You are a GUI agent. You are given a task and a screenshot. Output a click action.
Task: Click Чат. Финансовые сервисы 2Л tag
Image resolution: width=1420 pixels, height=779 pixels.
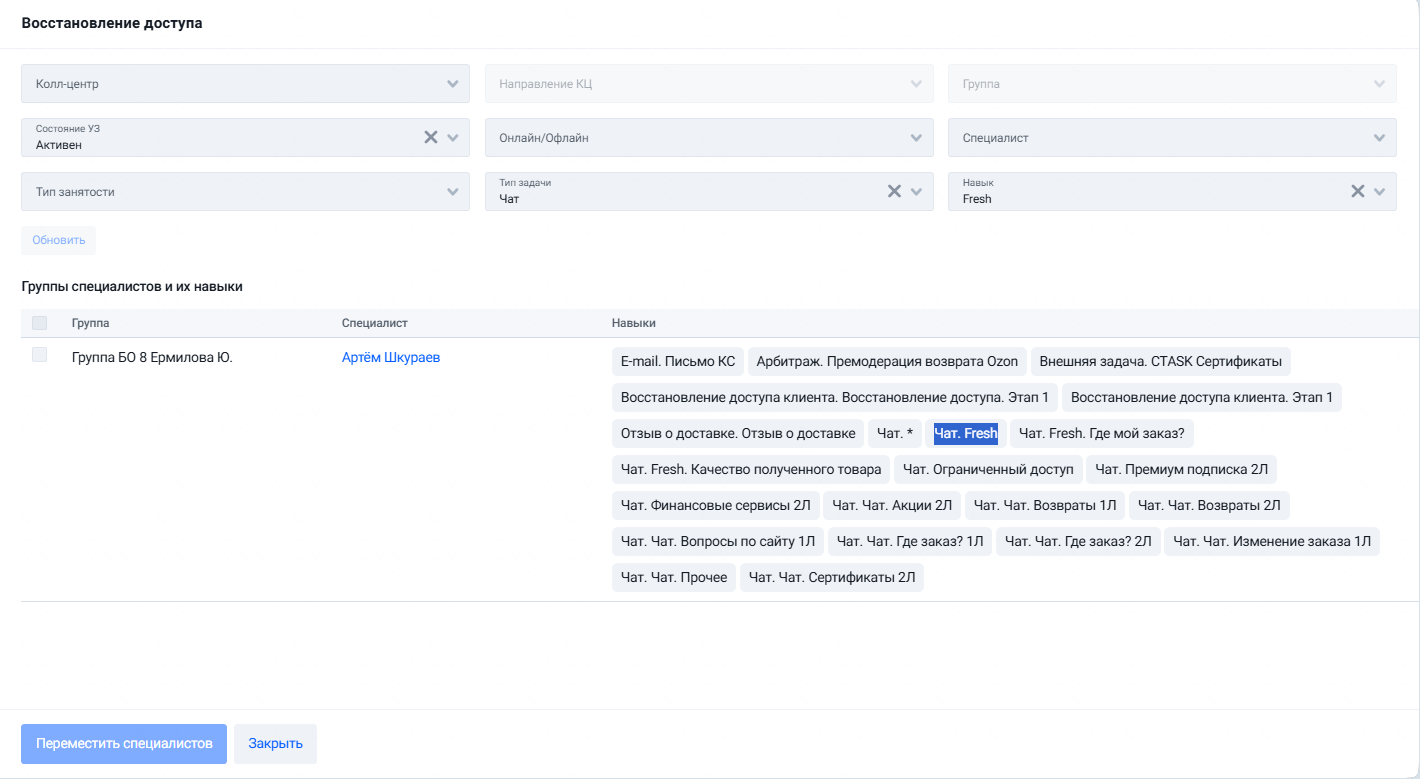(x=716, y=505)
